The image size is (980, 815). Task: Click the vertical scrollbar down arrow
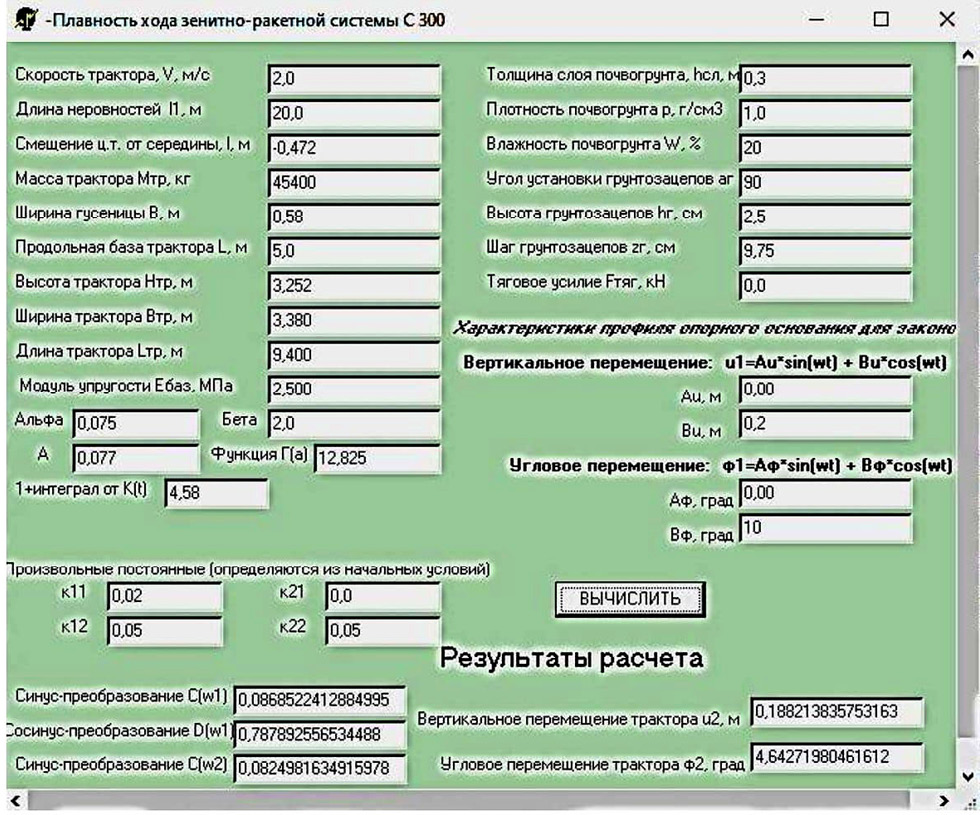(968, 776)
